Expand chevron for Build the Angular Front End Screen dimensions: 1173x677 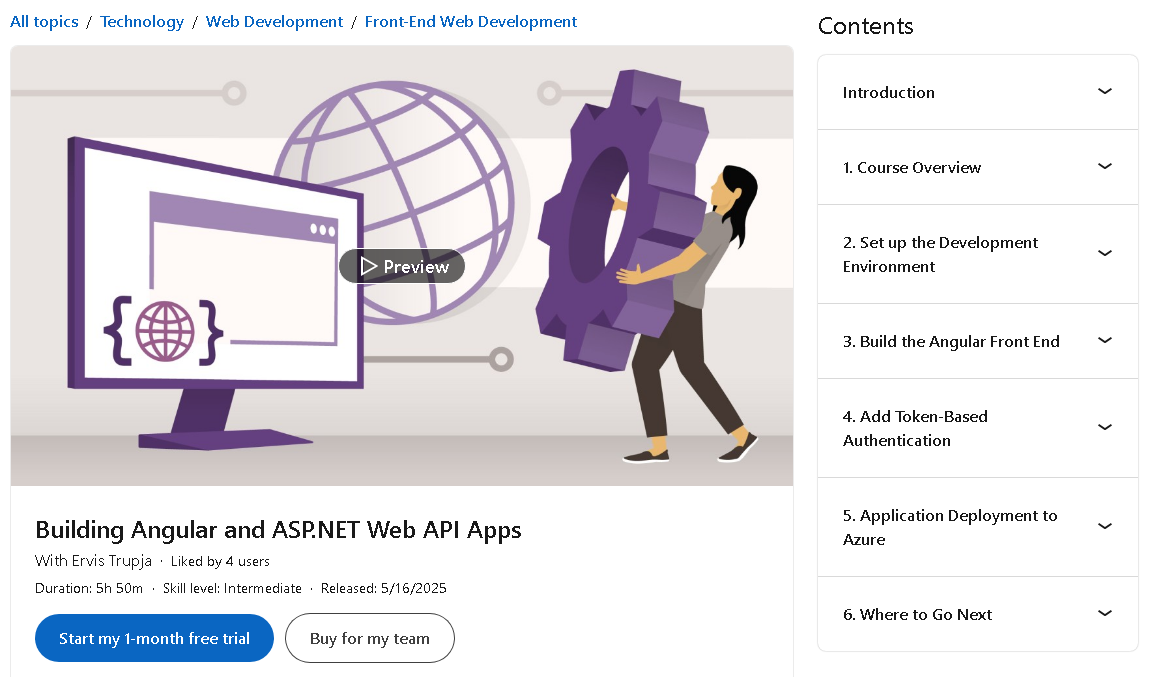1105,340
